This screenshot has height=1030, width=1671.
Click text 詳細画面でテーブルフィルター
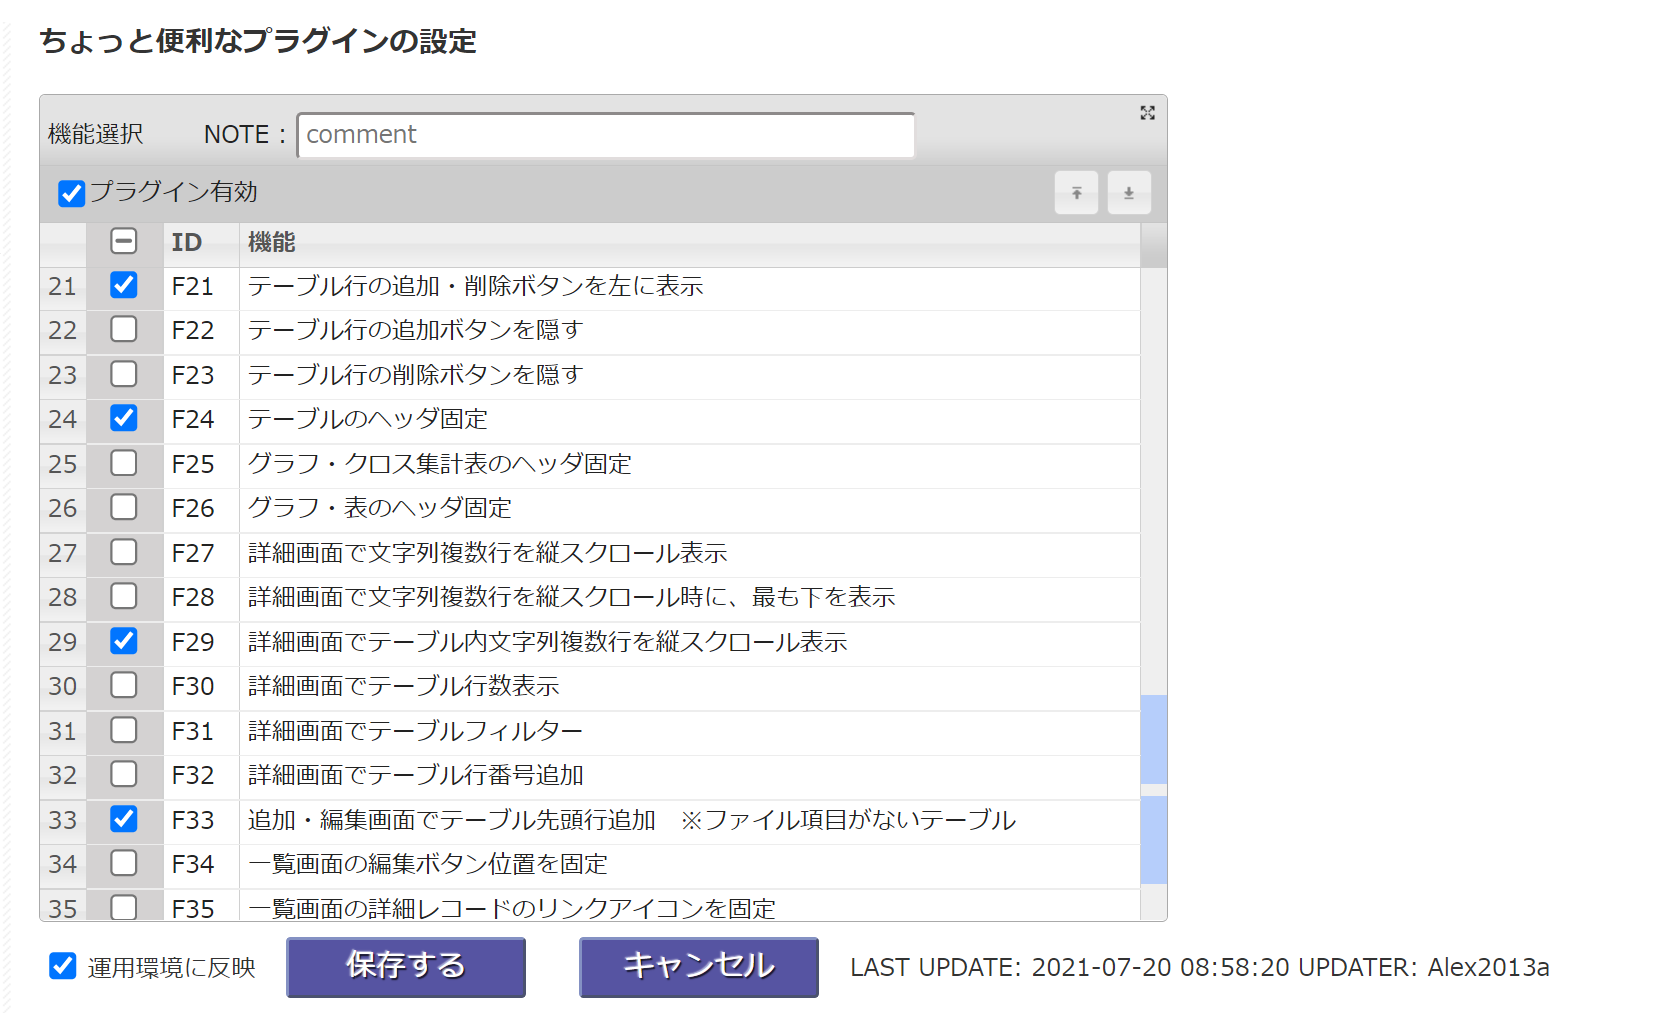(x=416, y=731)
